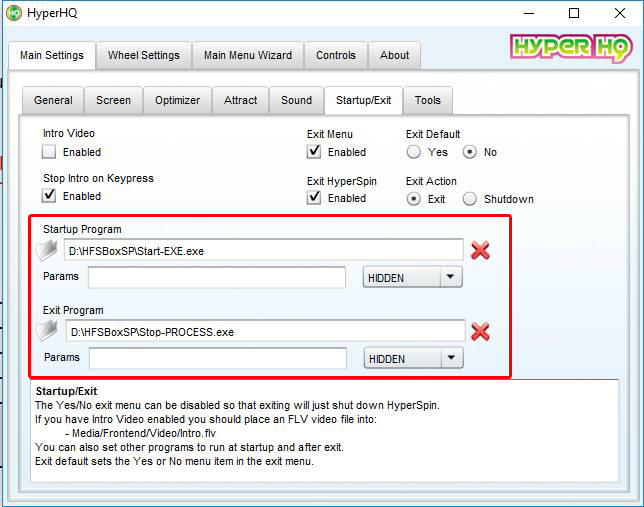Switch to the Main Settings tab
644x507 pixels.
click(52, 55)
